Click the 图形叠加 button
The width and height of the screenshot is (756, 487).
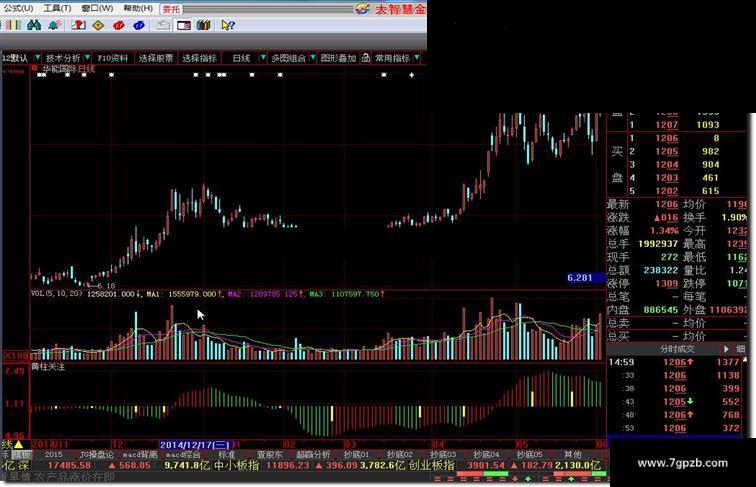click(338, 58)
